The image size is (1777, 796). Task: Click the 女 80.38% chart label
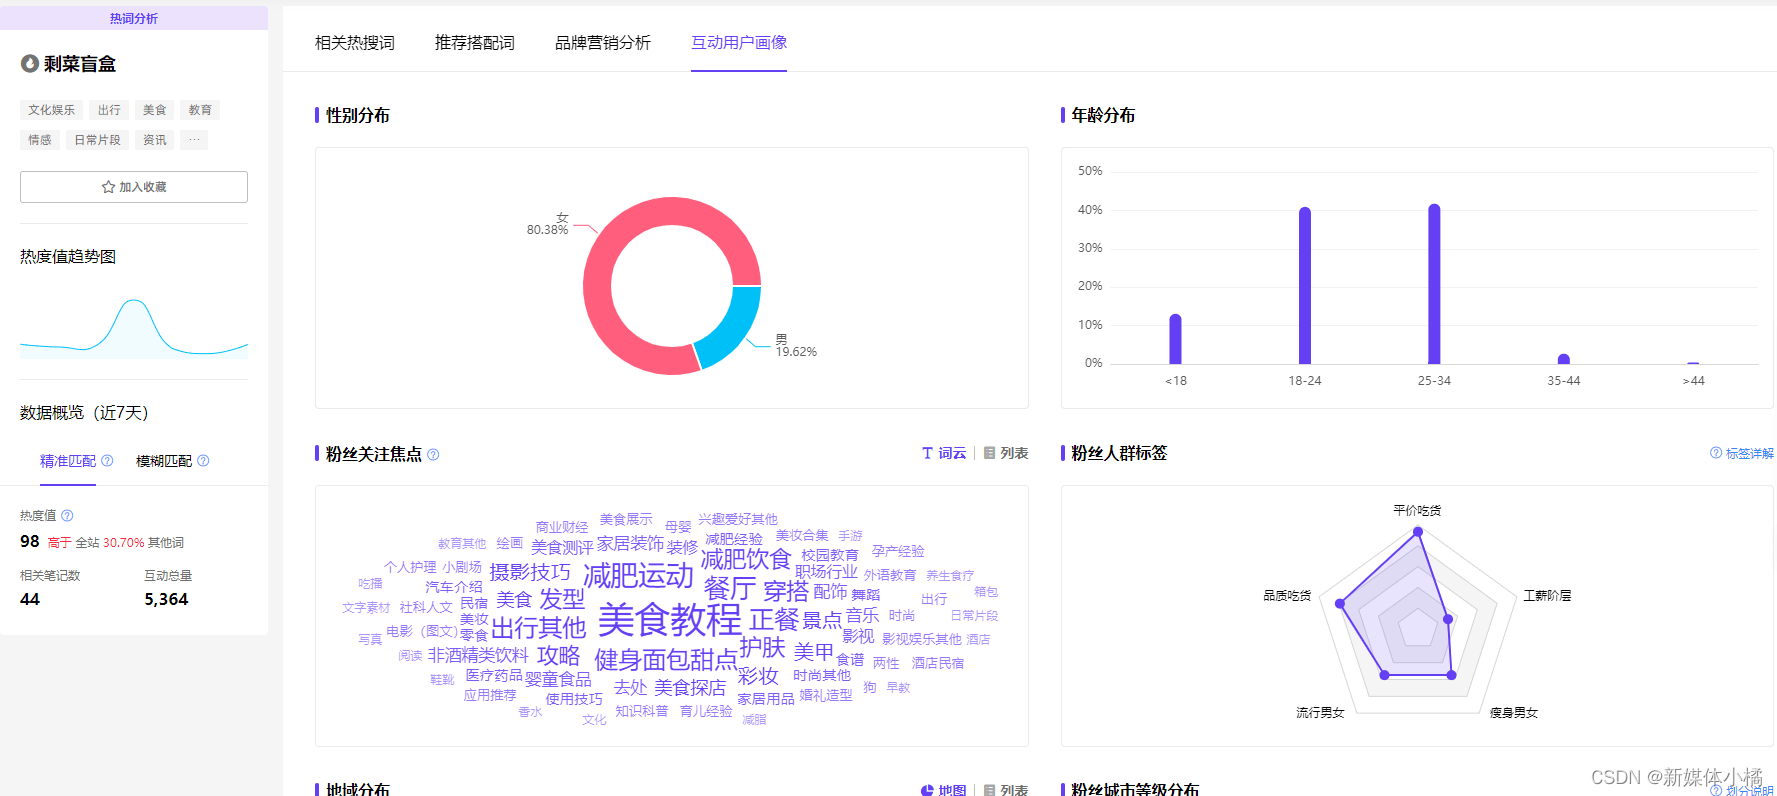pyautogui.click(x=548, y=224)
